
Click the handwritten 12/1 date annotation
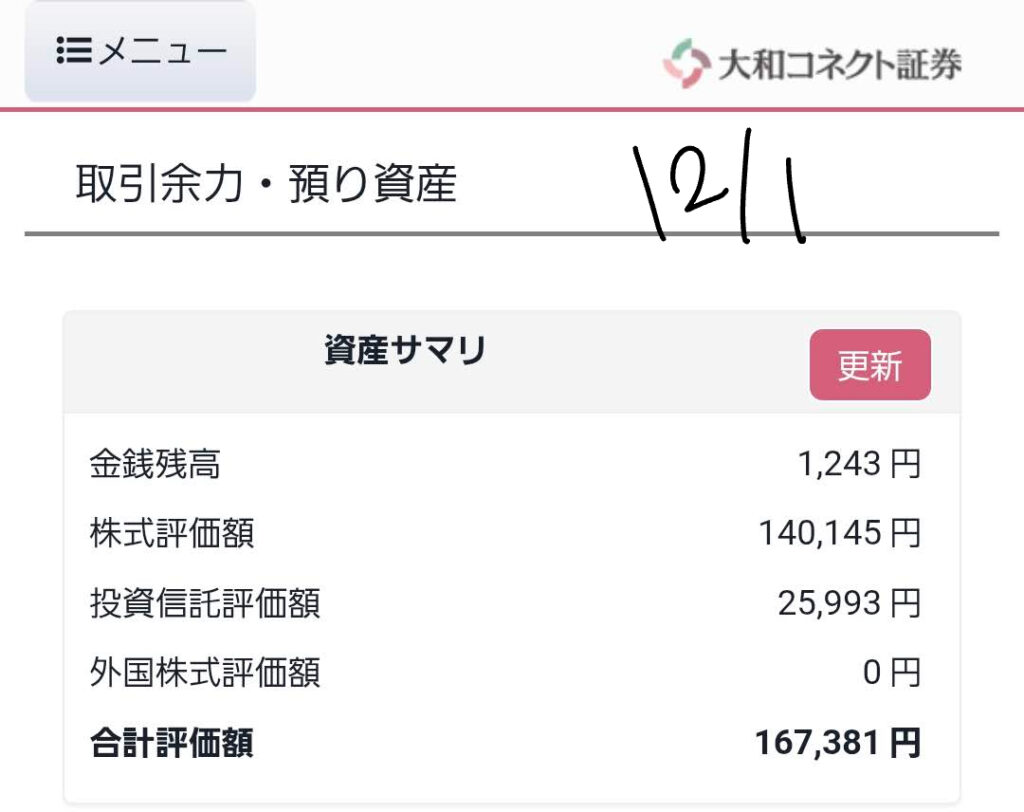[720, 190]
